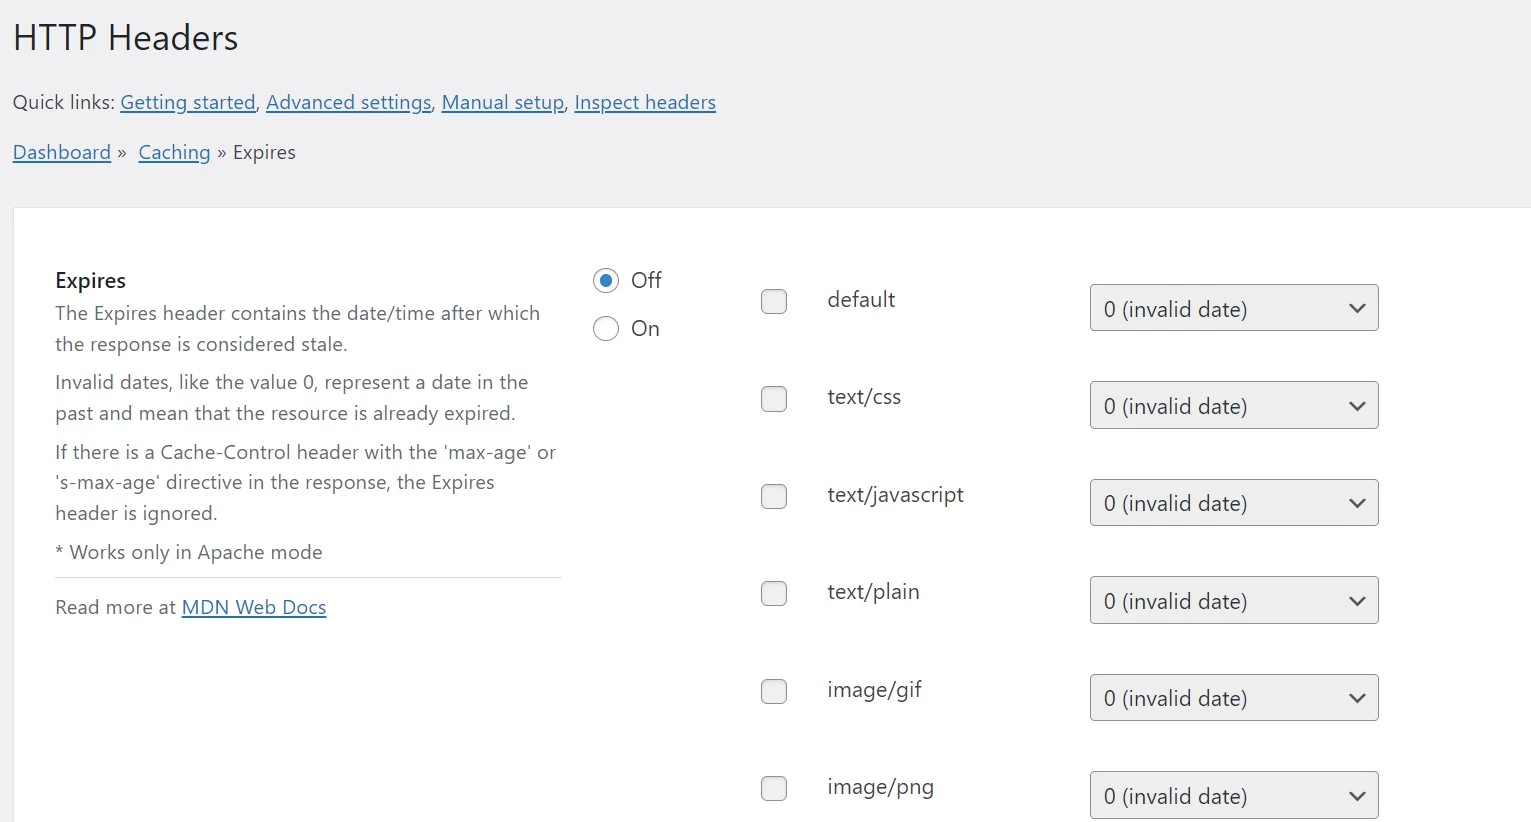Image resolution: width=1531 pixels, height=822 pixels.
Task: Select the Off radio button for Expires
Action: tap(606, 281)
